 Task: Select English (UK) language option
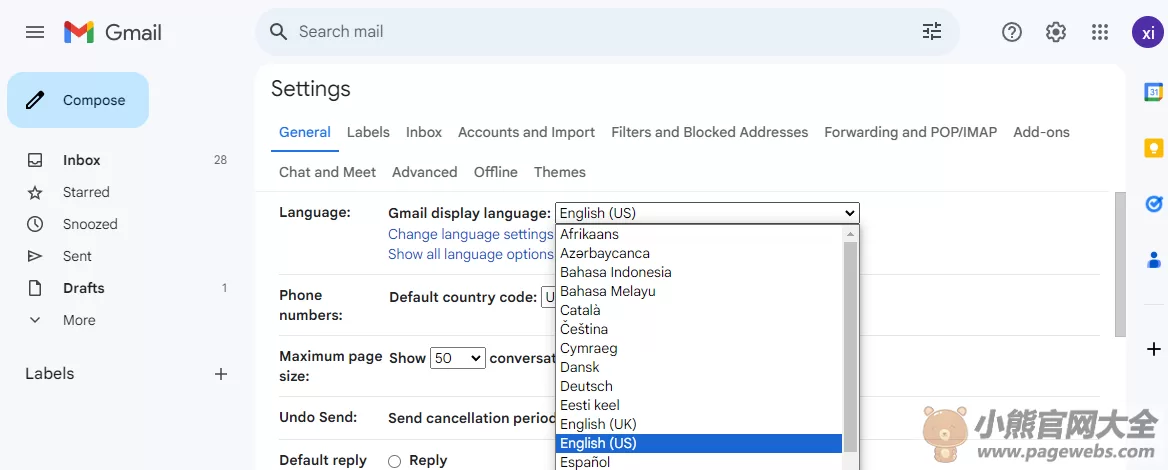coord(699,425)
